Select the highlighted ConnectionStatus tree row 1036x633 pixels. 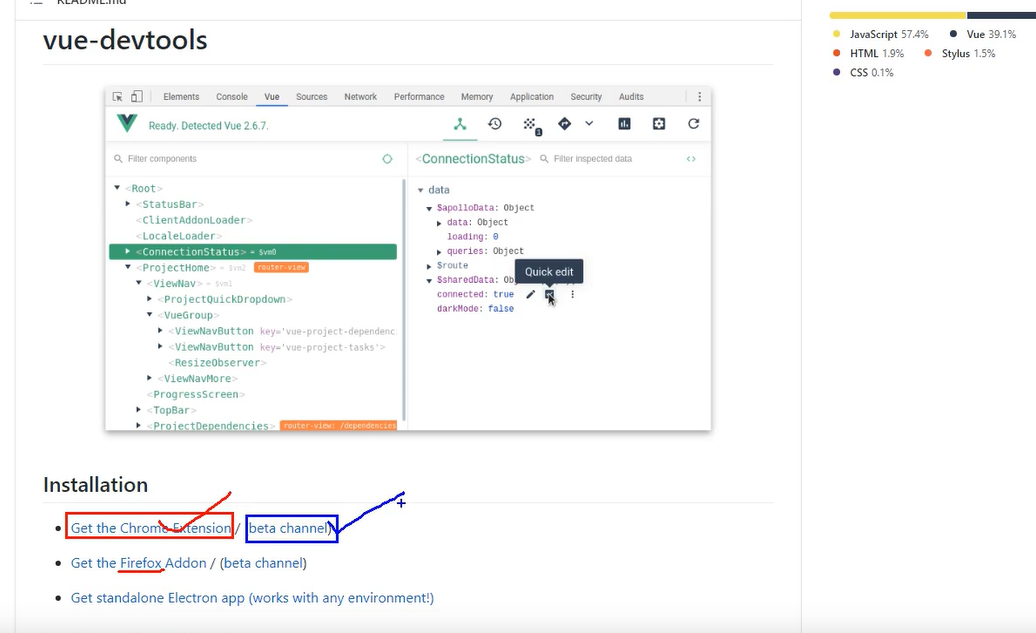tap(253, 252)
